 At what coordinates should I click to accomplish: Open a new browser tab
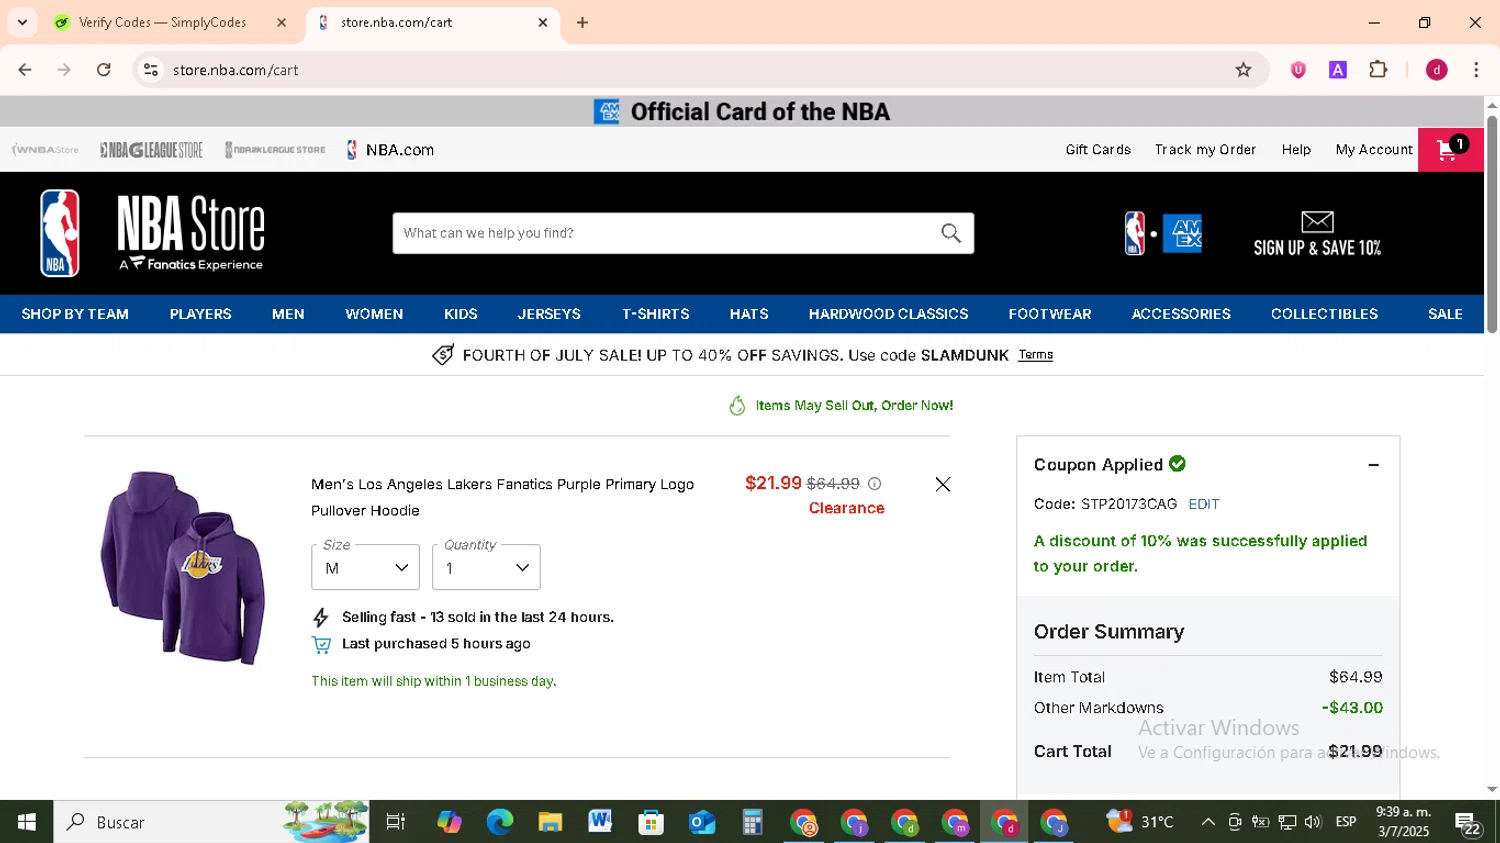tap(582, 22)
